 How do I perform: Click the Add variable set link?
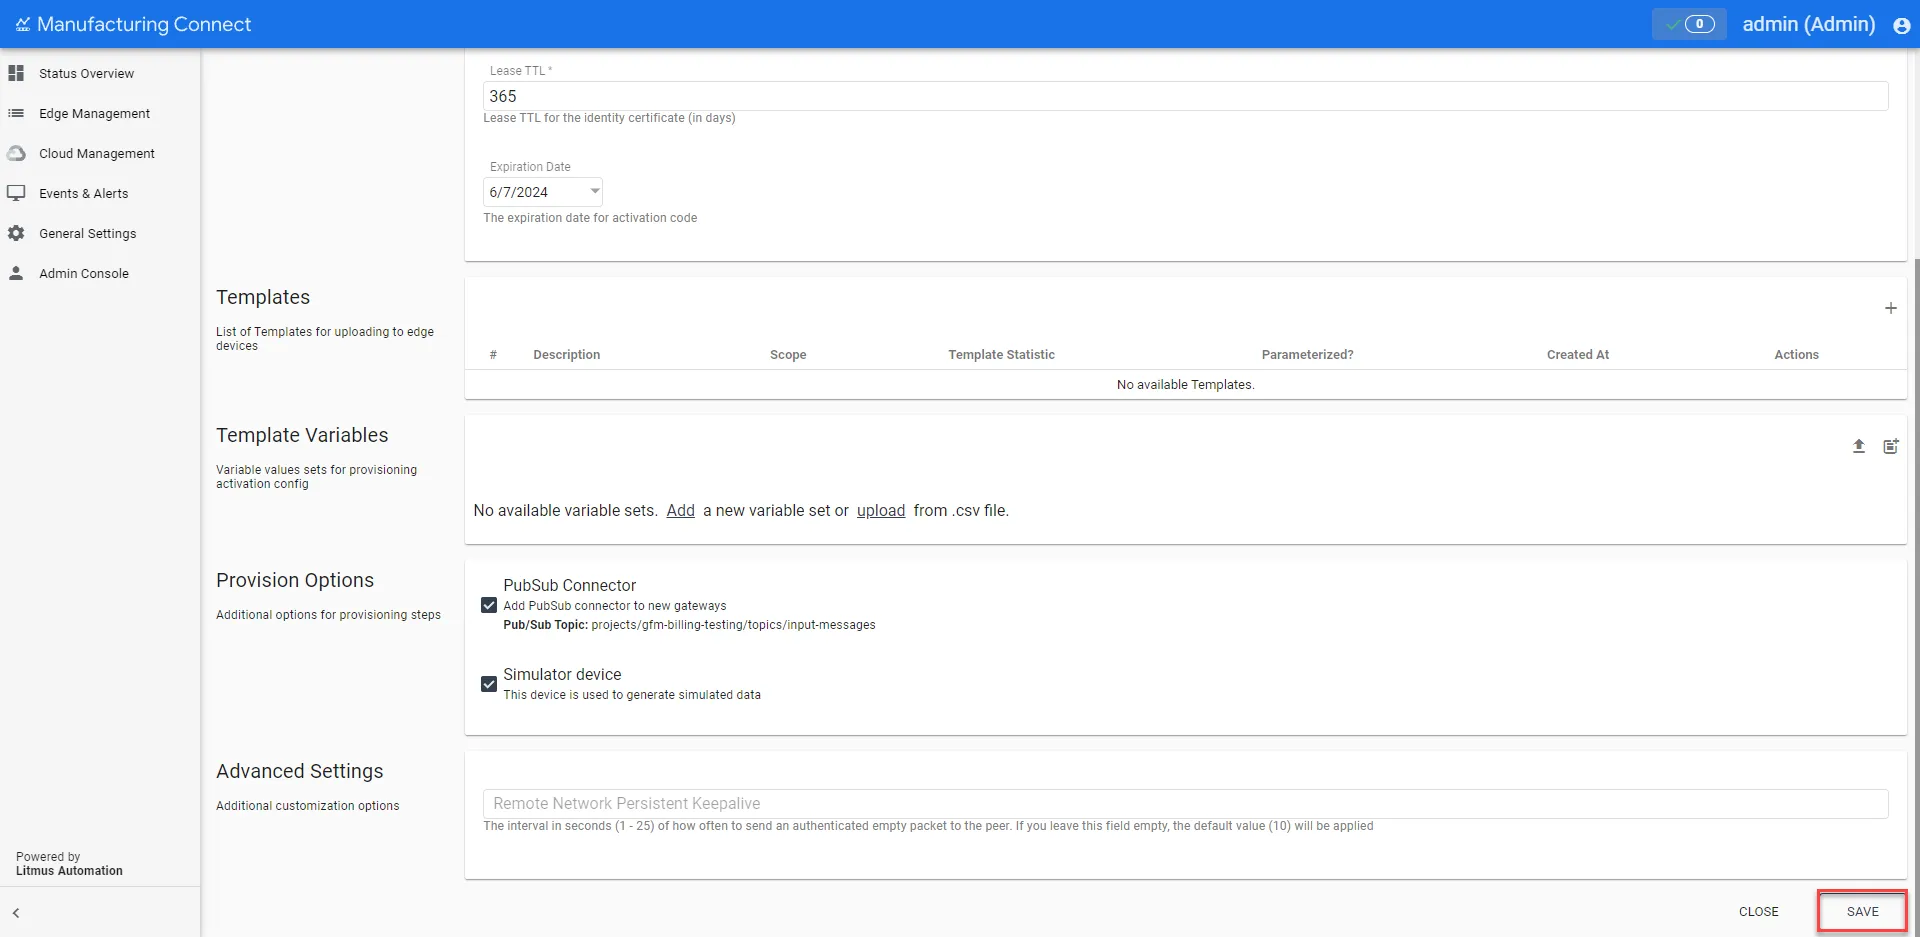coord(680,510)
